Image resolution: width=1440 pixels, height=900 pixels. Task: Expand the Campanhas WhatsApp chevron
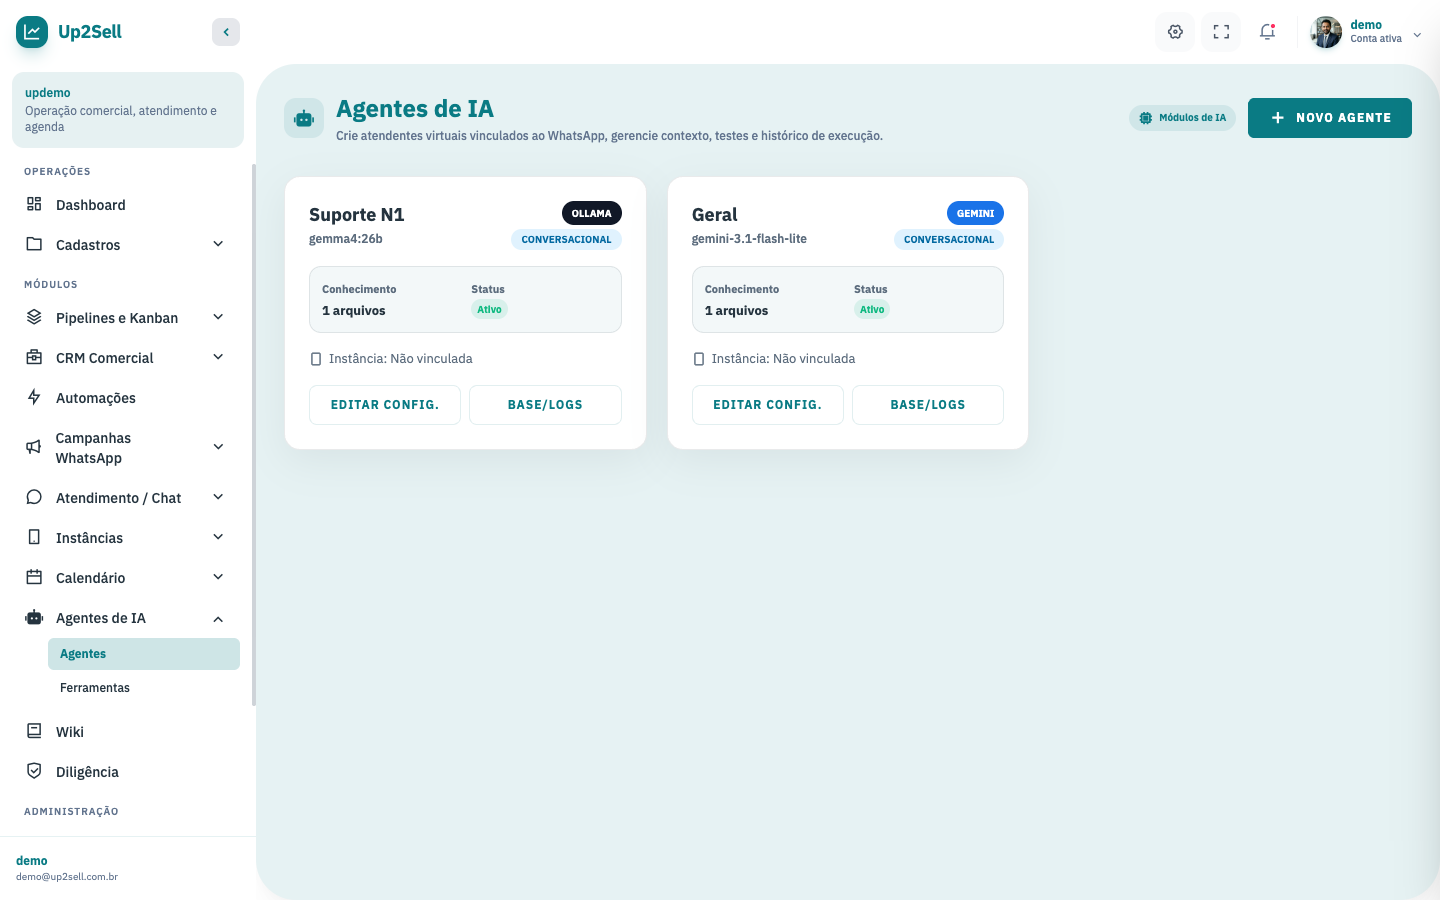point(218,447)
